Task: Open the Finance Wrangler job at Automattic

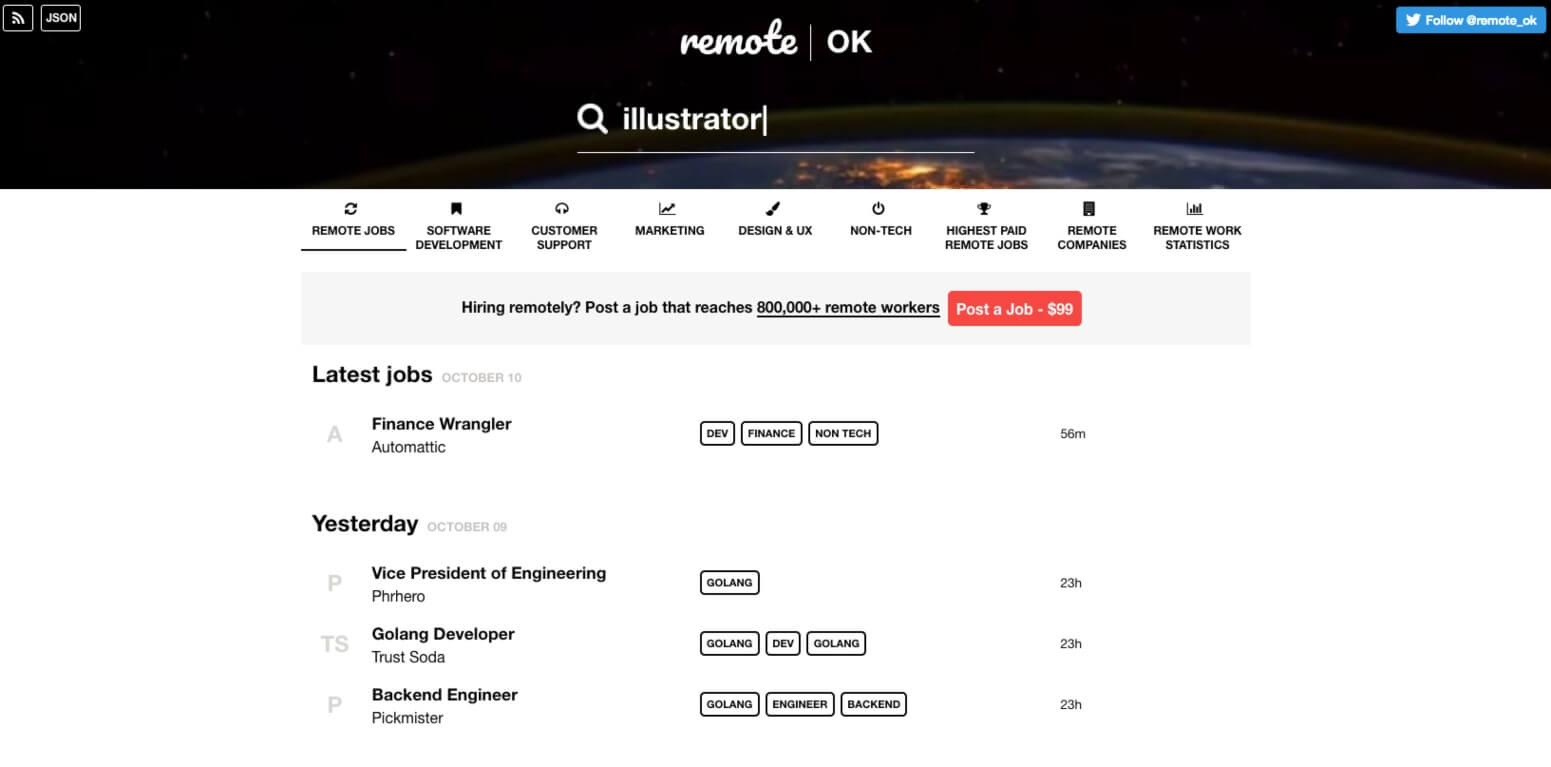Action: point(441,424)
